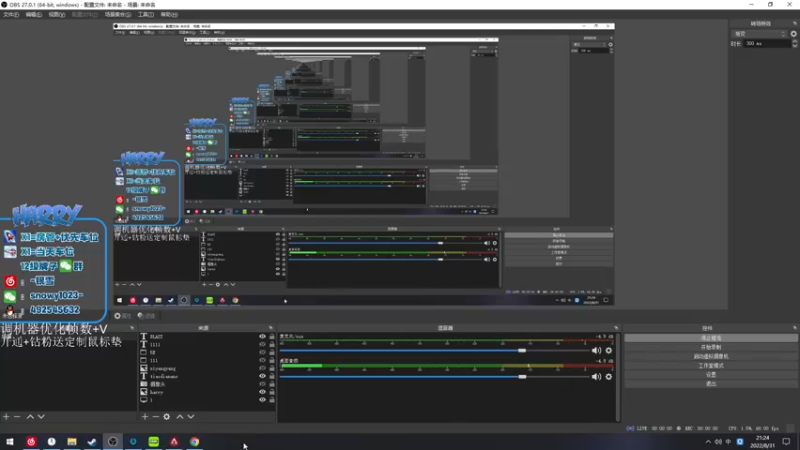Open the Mic/Aux channel settings gear
Screen dimensions: 800x450
(609, 351)
